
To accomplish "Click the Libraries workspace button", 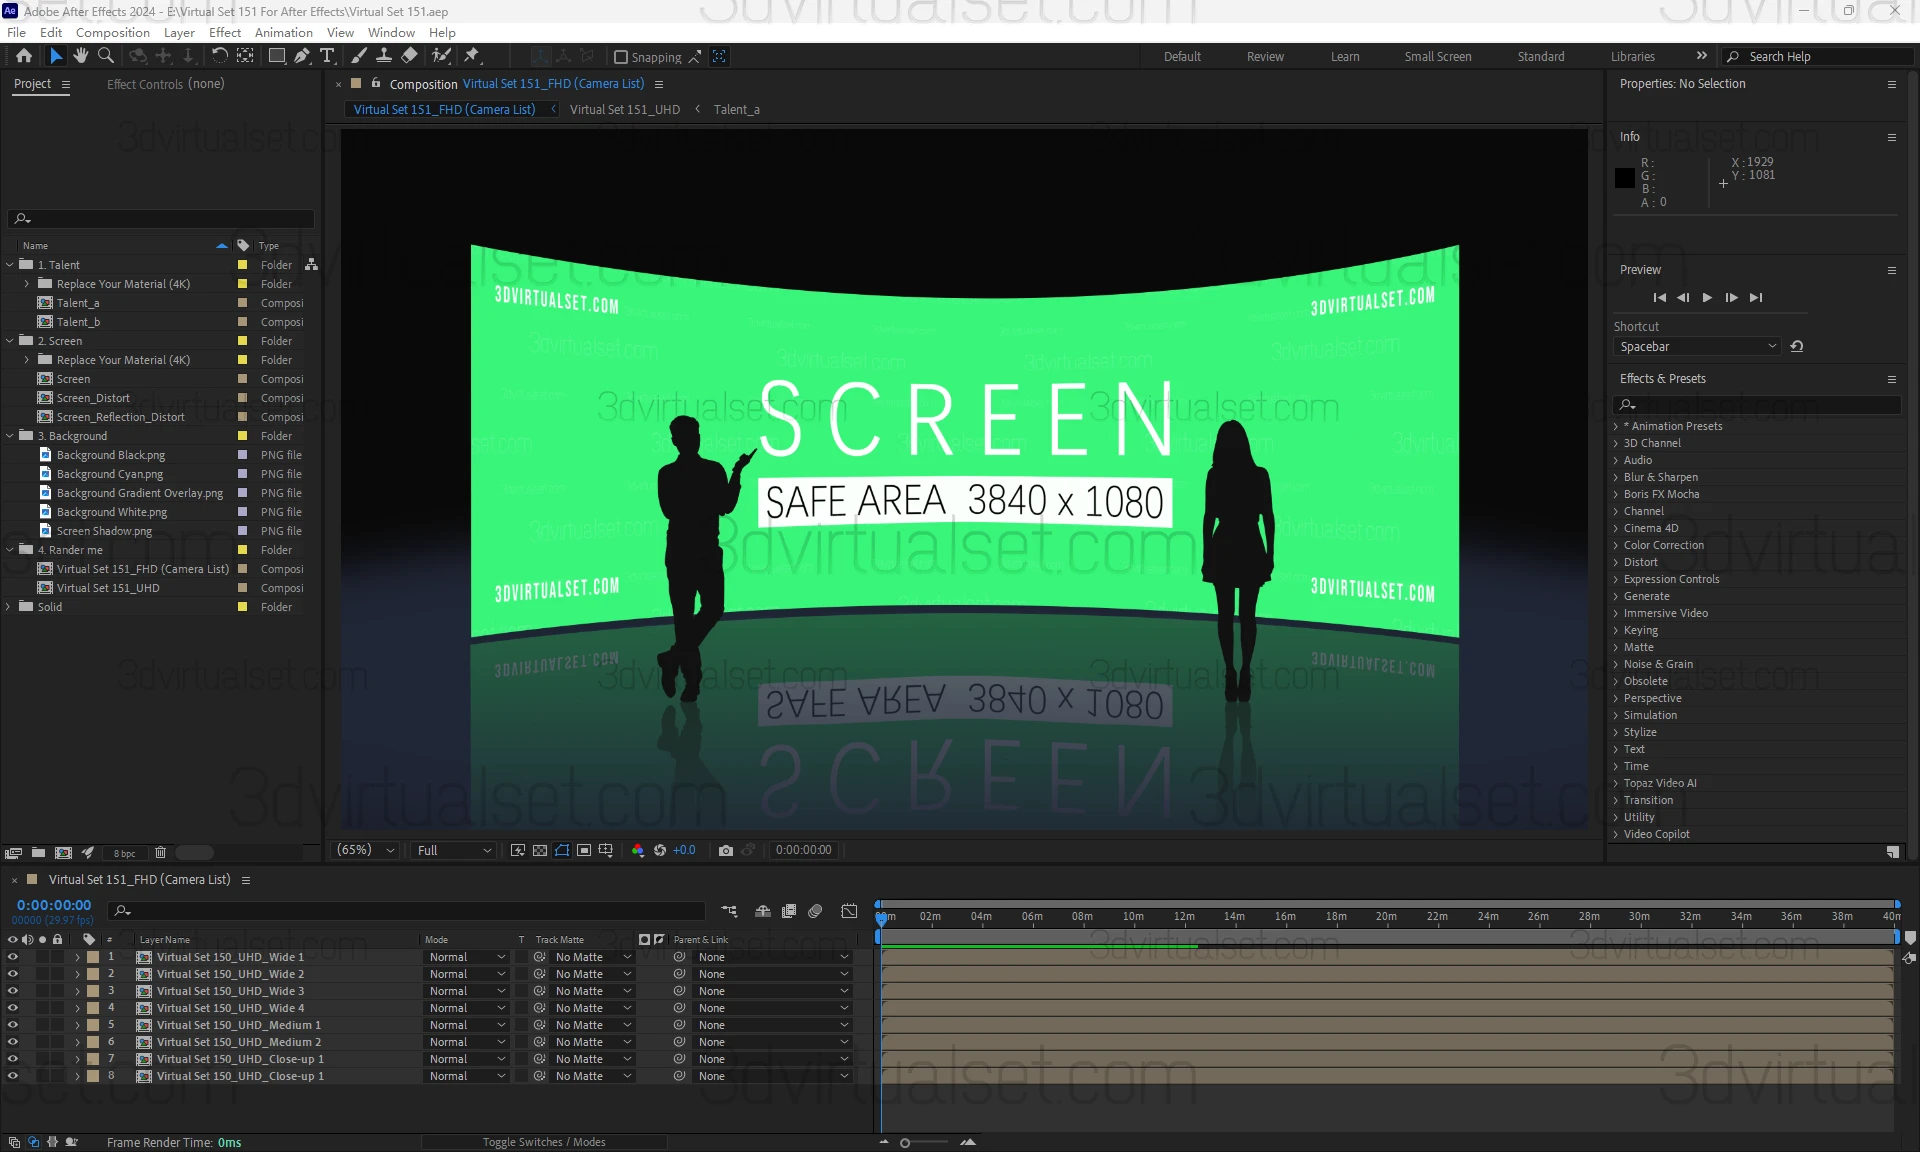I will (1632, 57).
